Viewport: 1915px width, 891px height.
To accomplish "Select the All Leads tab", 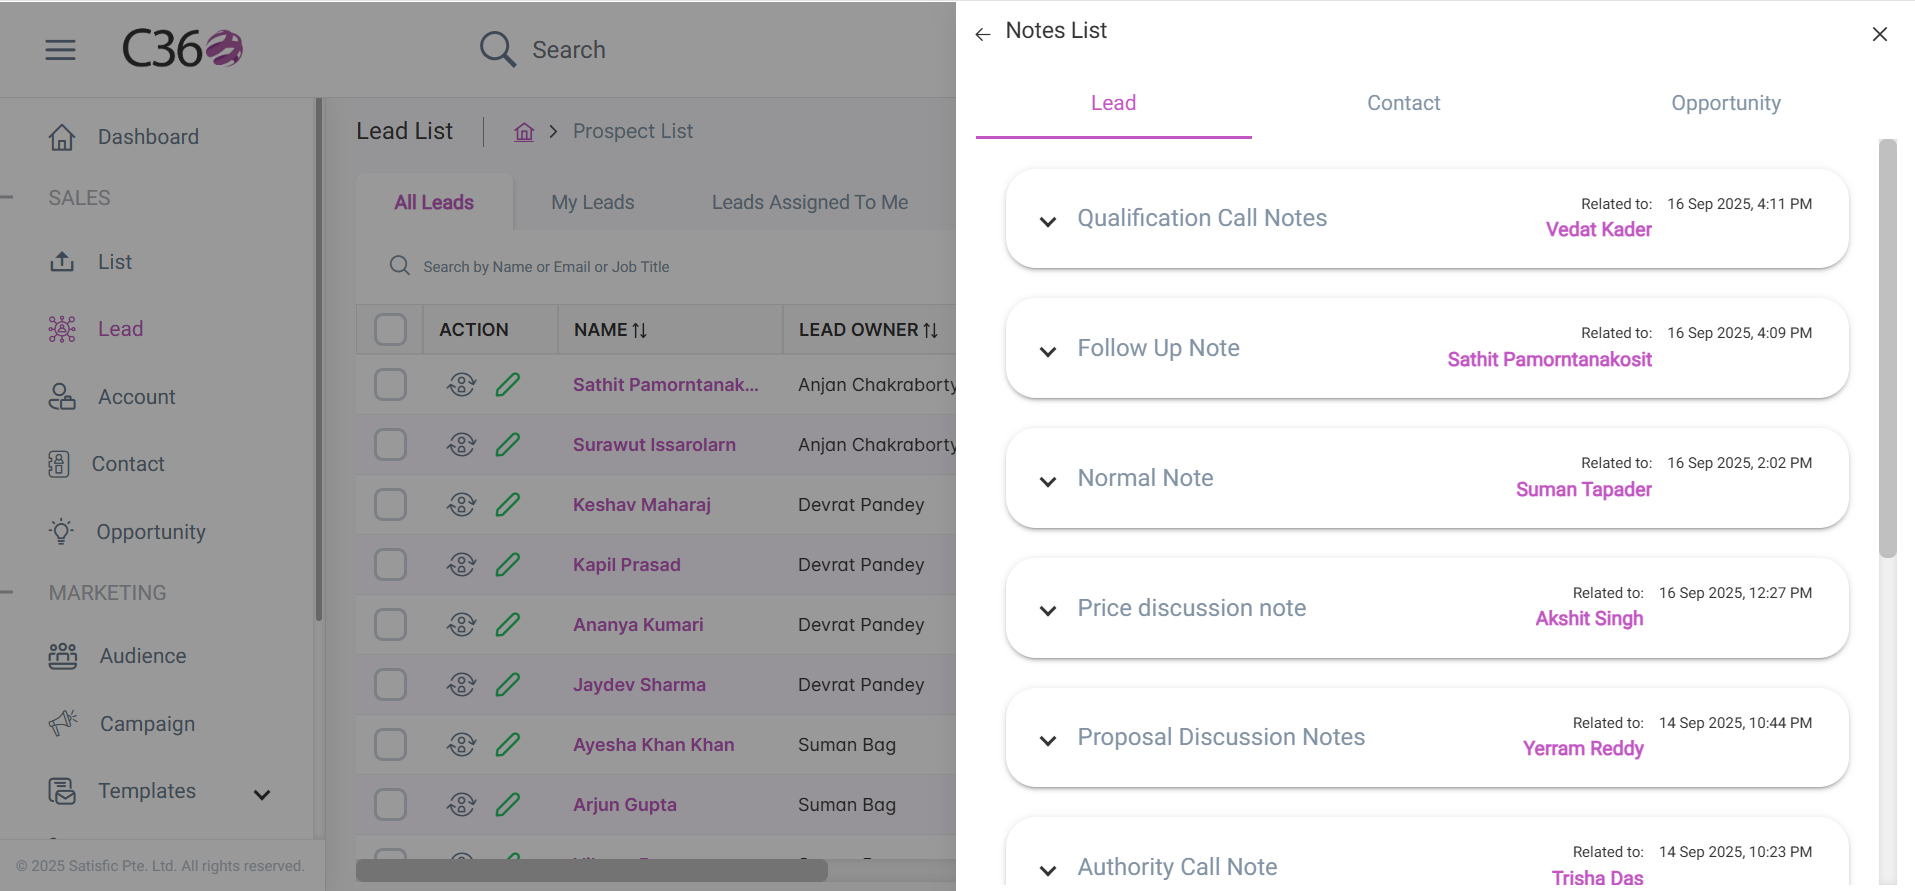I will point(434,202).
